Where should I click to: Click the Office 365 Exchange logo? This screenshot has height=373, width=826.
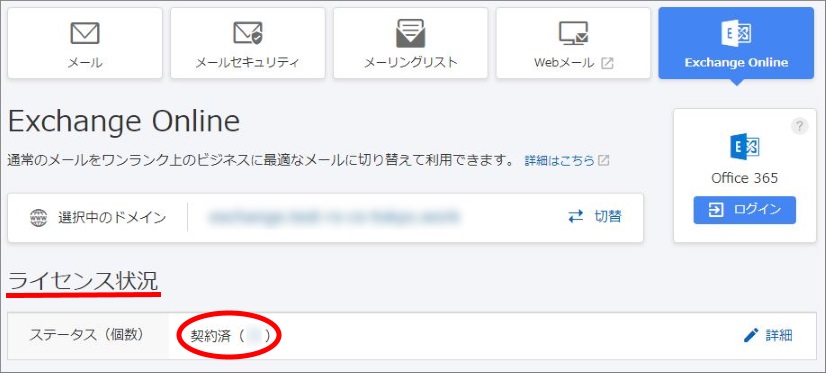[x=744, y=147]
